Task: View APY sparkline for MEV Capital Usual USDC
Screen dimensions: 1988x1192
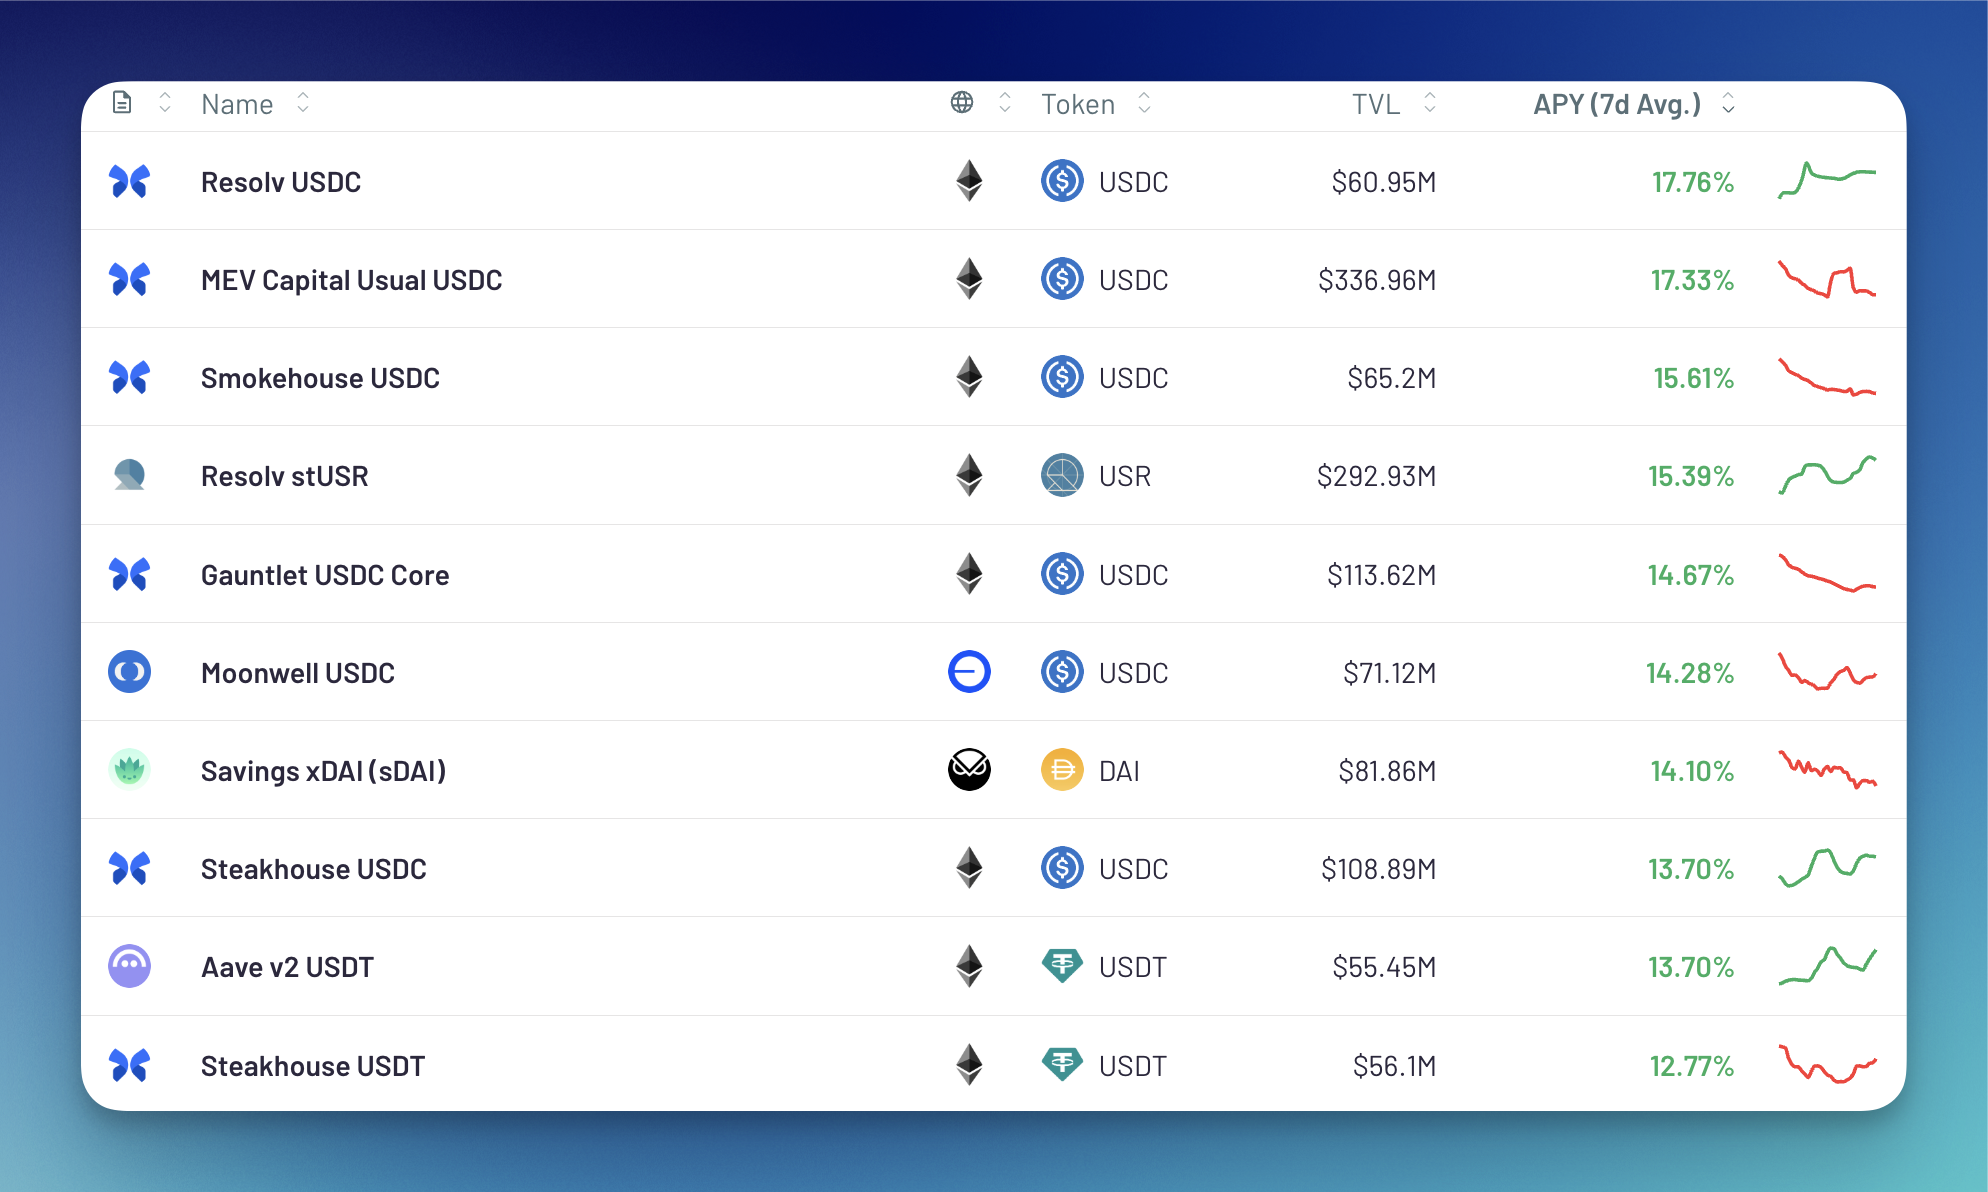Action: (1827, 279)
